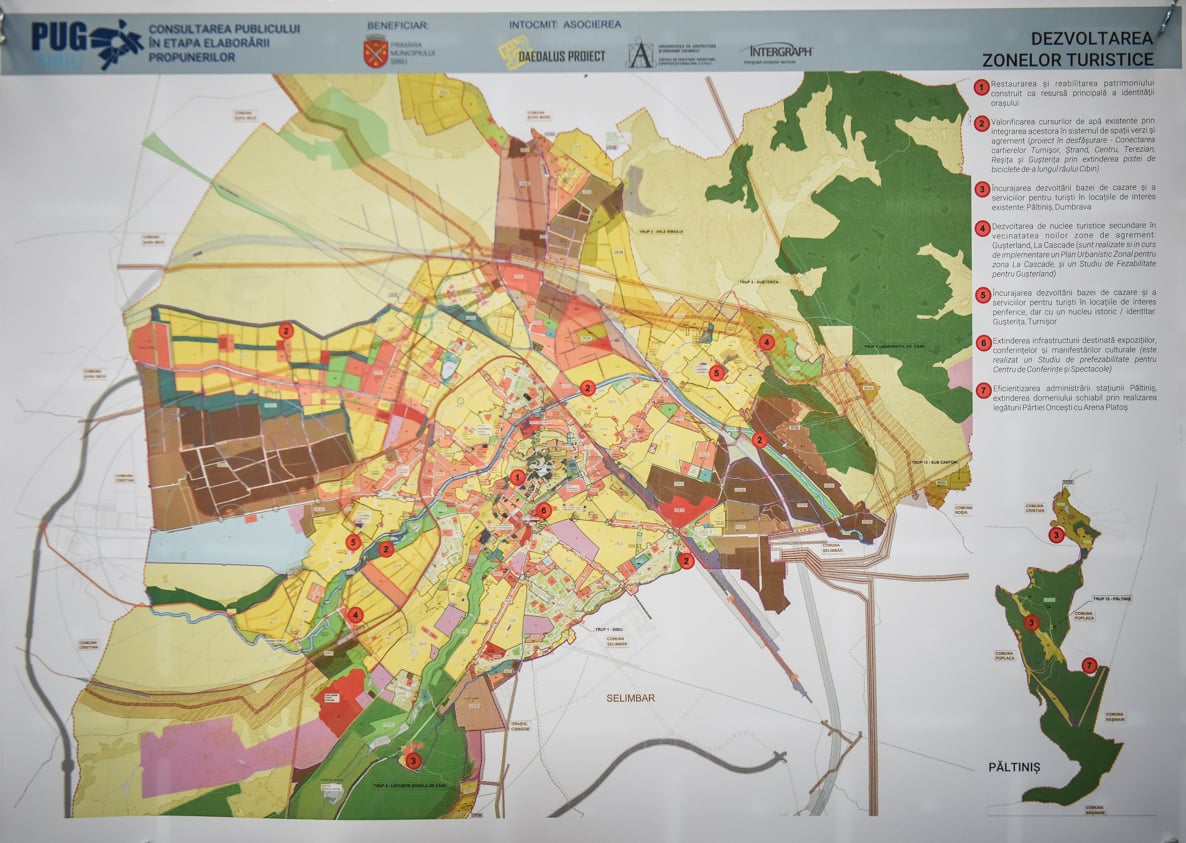Click legend marker number 6
1186x843 pixels.
983,343
